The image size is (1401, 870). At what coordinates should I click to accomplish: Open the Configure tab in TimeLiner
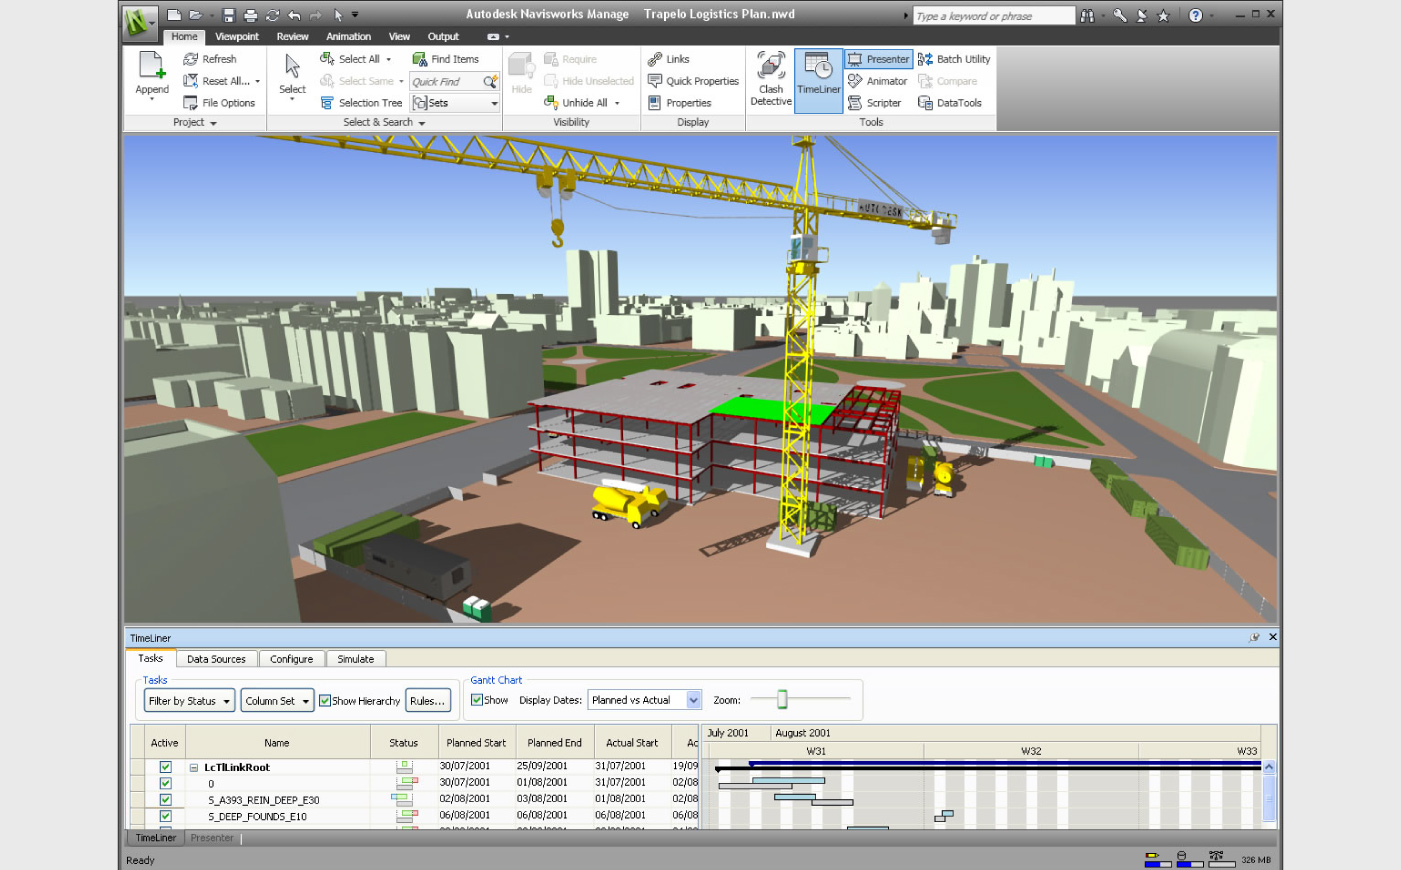(x=291, y=659)
